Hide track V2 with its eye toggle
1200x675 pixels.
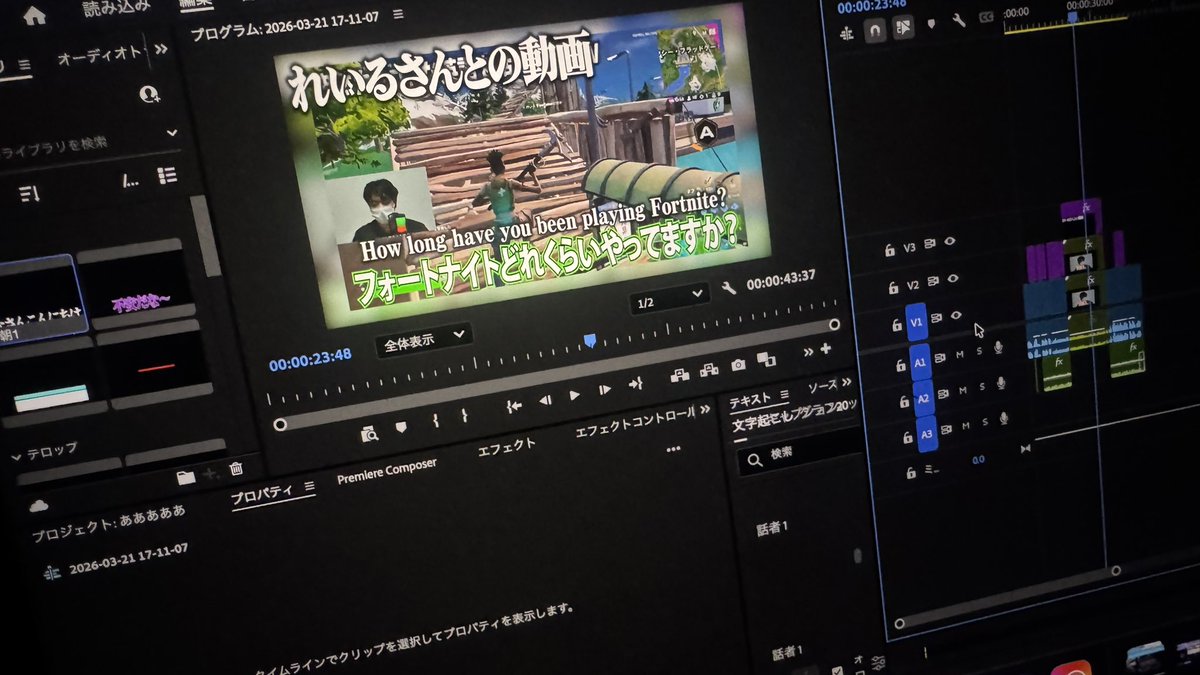[951, 280]
